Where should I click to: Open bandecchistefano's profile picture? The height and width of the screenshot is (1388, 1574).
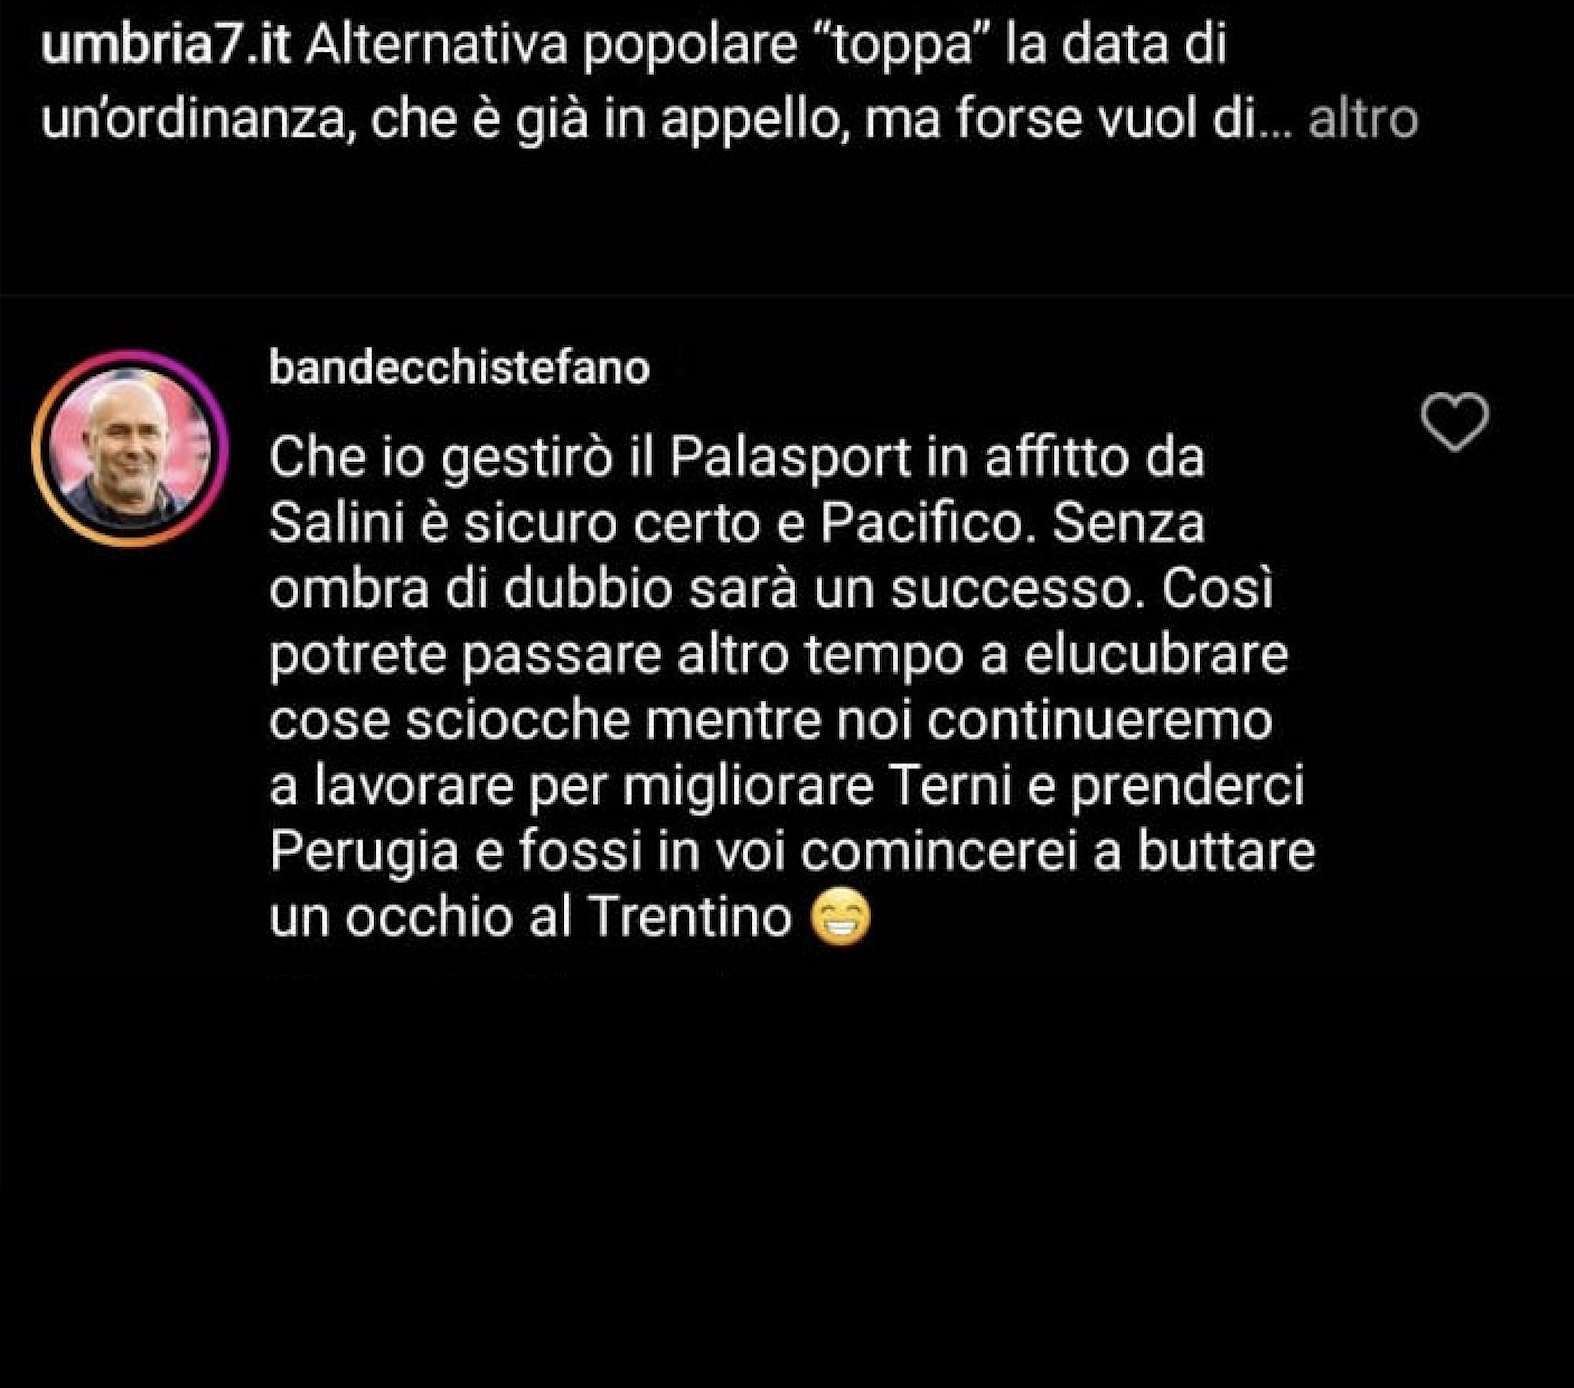tap(130, 449)
